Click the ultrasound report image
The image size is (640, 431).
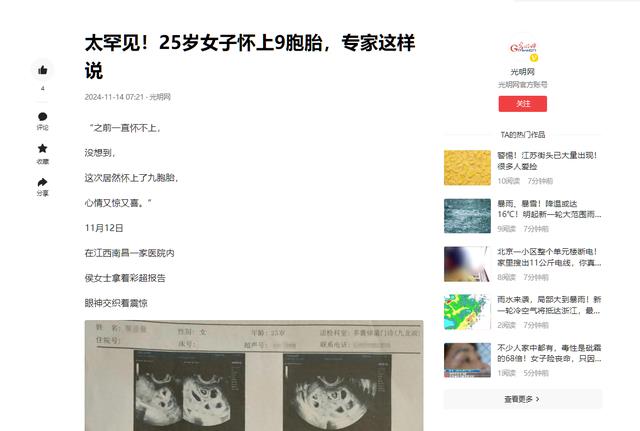click(x=254, y=375)
